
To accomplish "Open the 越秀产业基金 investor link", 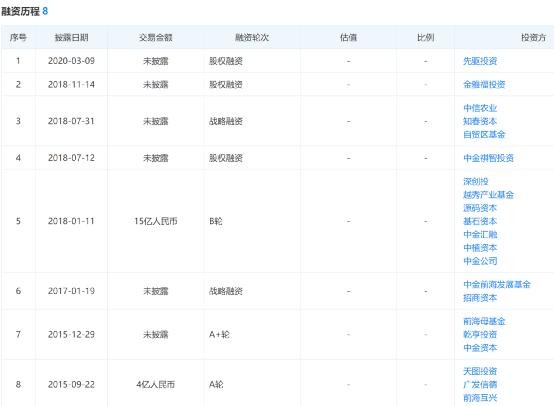I will [x=488, y=195].
